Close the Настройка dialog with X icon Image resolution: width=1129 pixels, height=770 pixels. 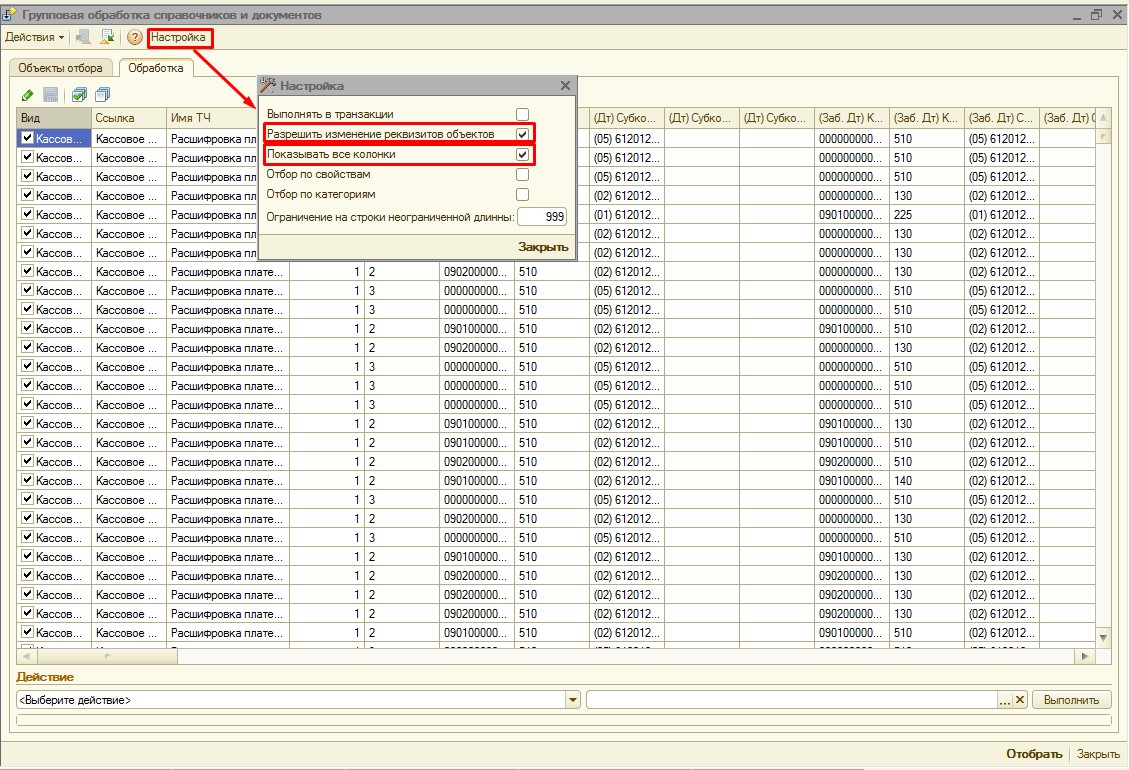pos(565,86)
